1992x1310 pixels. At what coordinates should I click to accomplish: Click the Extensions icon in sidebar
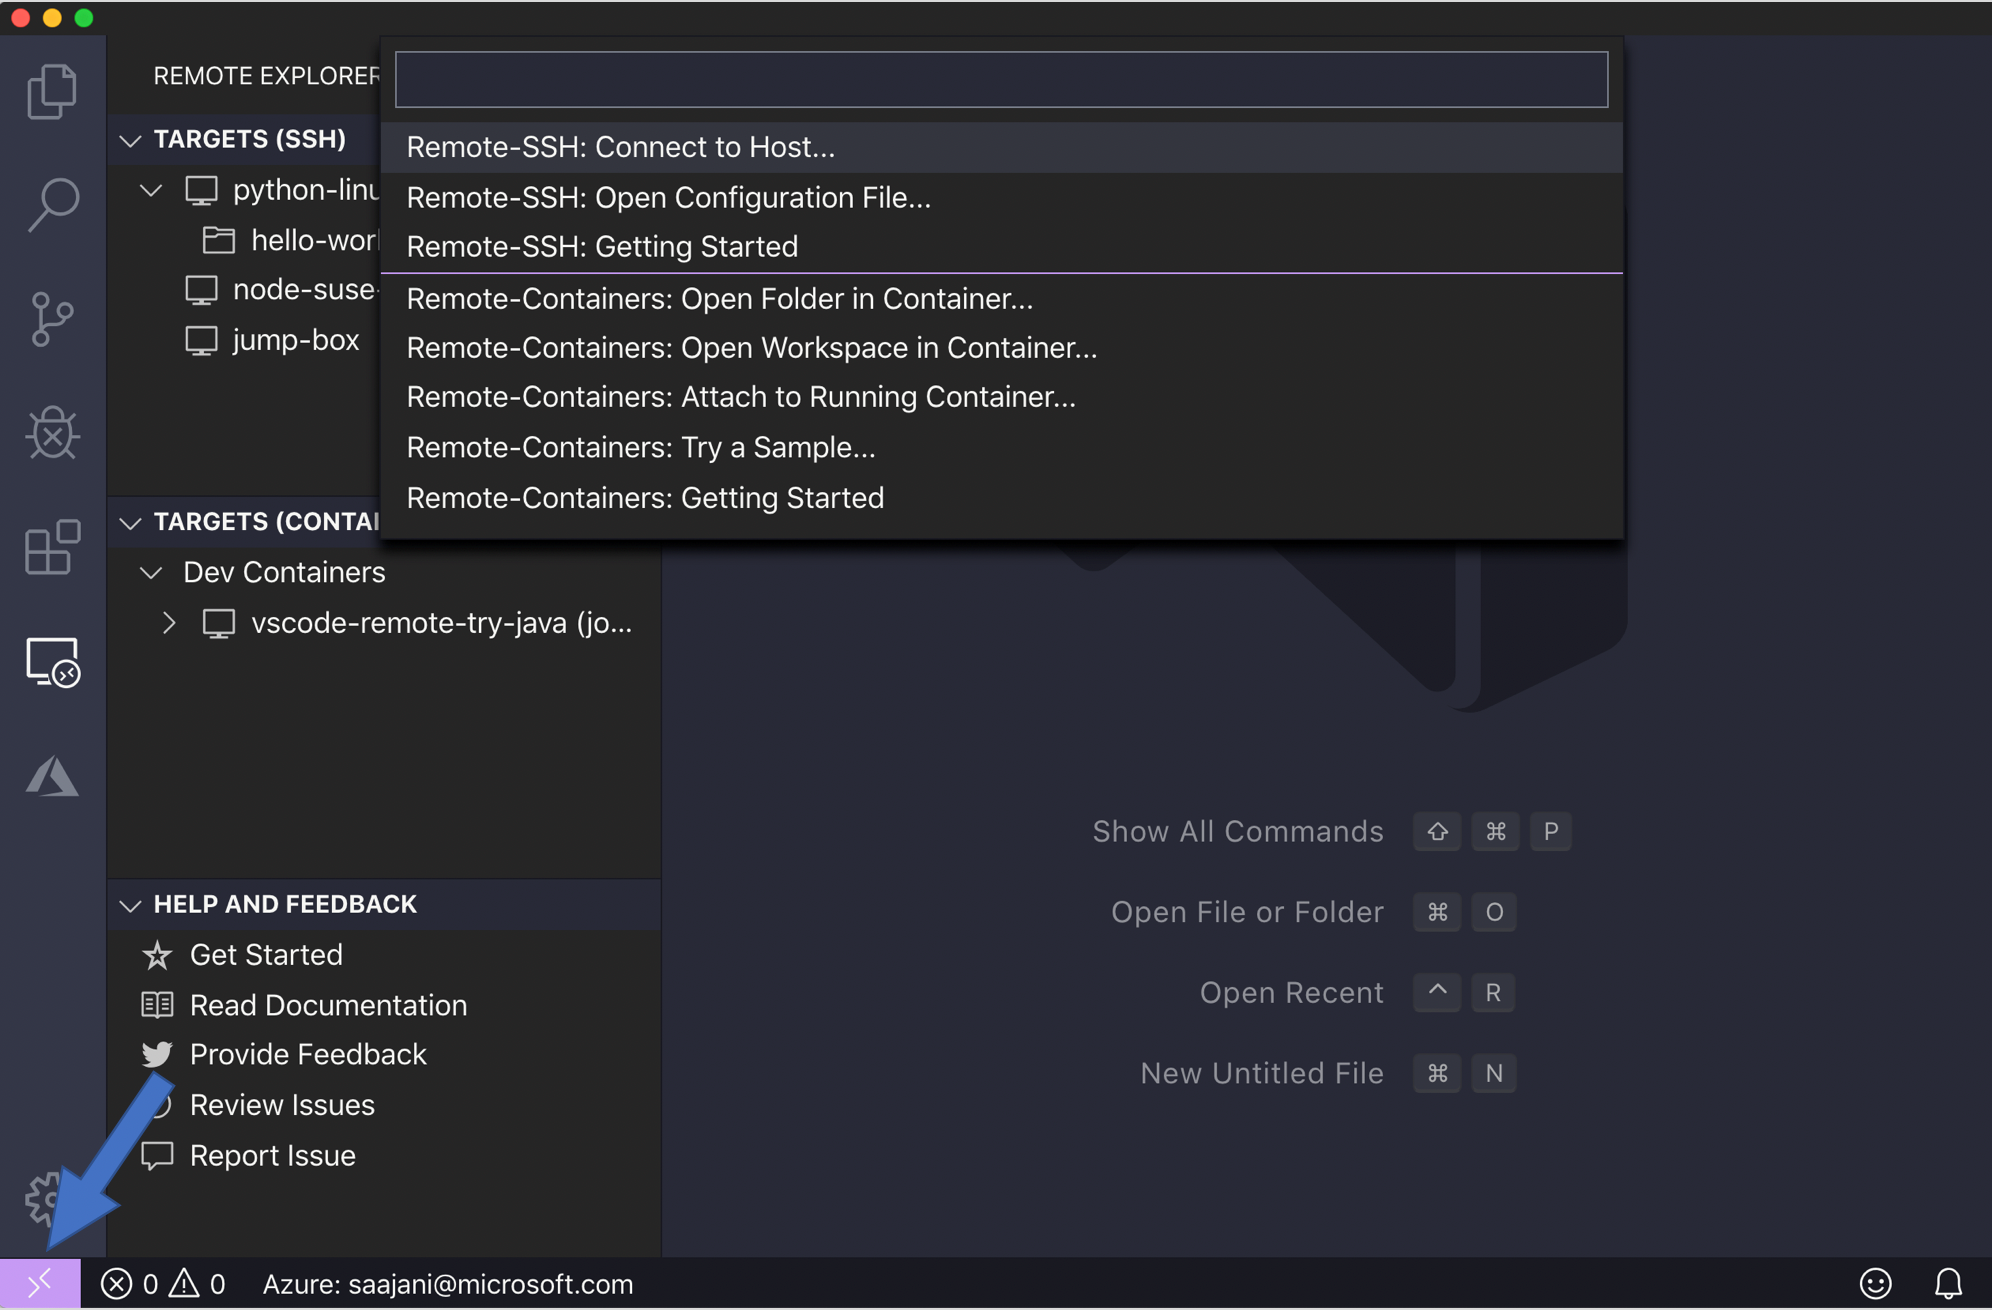(x=51, y=548)
